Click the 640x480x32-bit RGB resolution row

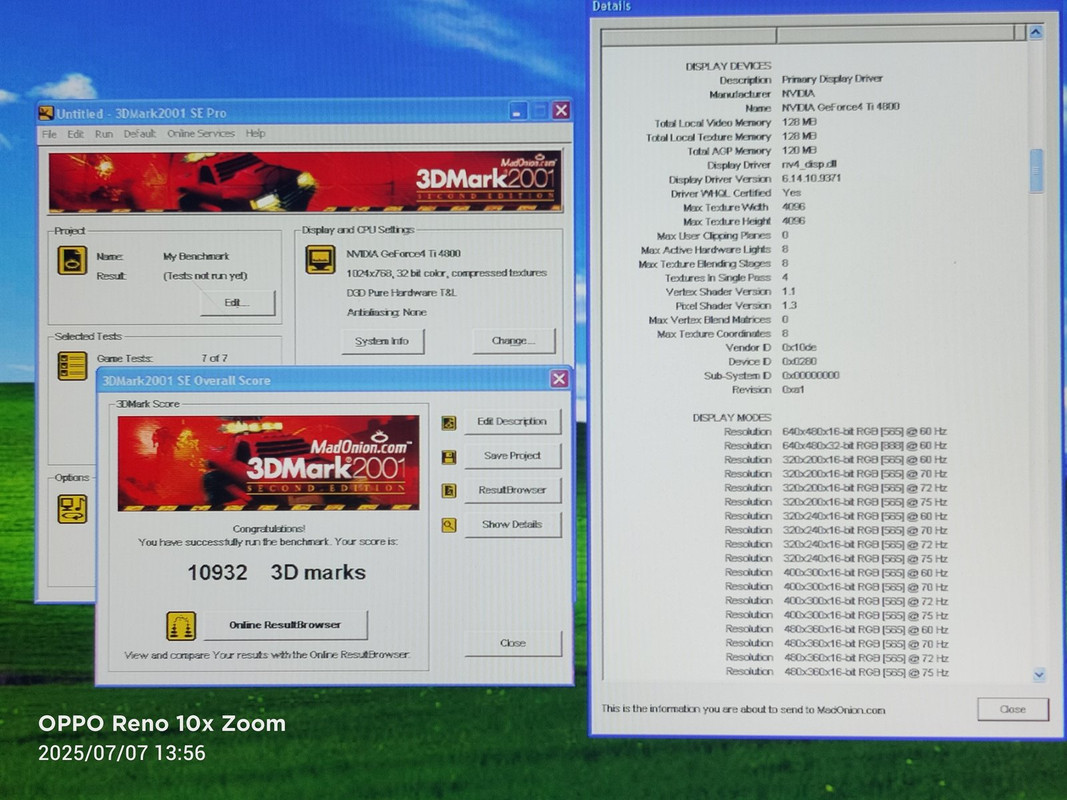pyautogui.click(x=836, y=446)
